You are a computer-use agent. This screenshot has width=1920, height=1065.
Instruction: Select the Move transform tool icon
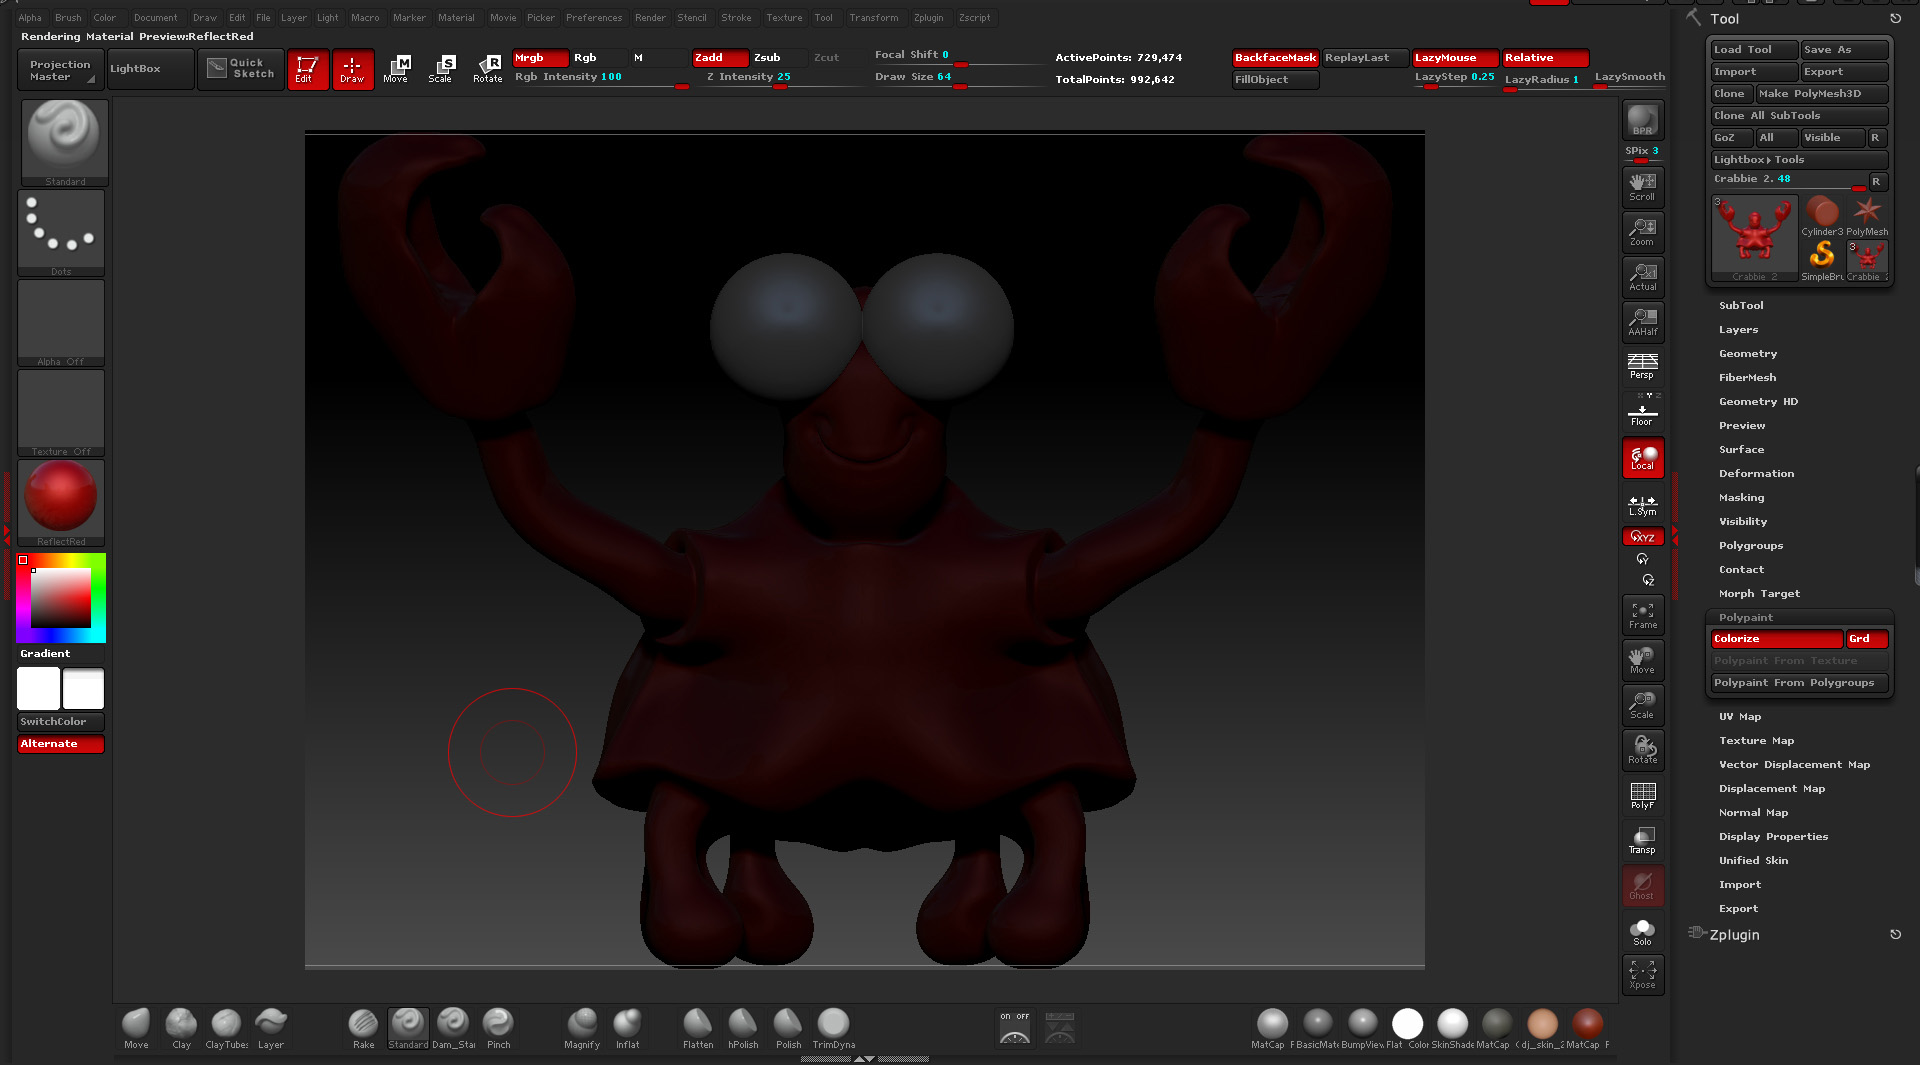point(396,68)
